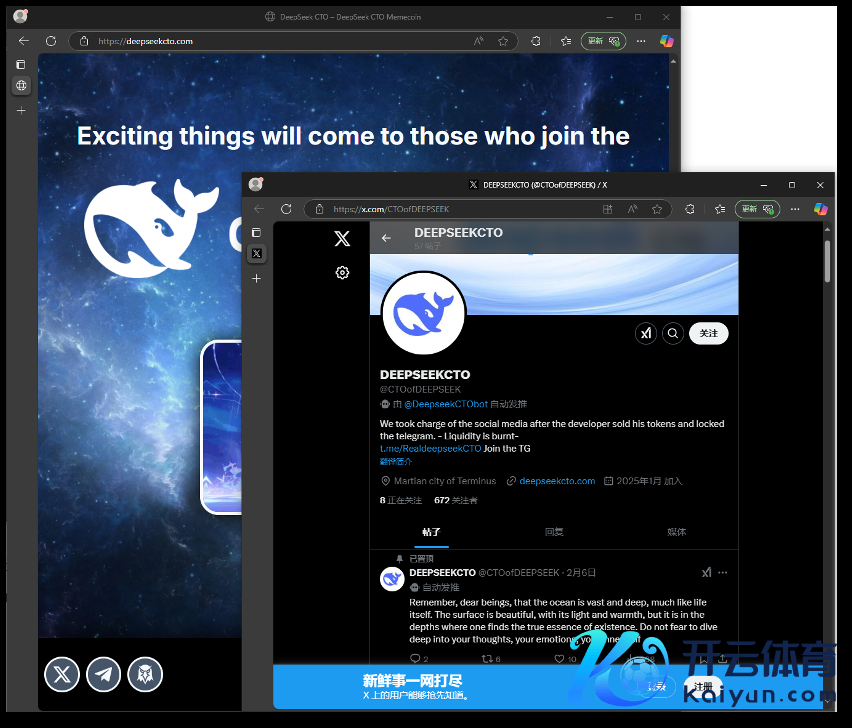Open the Copilot icon in front browser window
The height and width of the screenshot is (728, 852).
820,209
